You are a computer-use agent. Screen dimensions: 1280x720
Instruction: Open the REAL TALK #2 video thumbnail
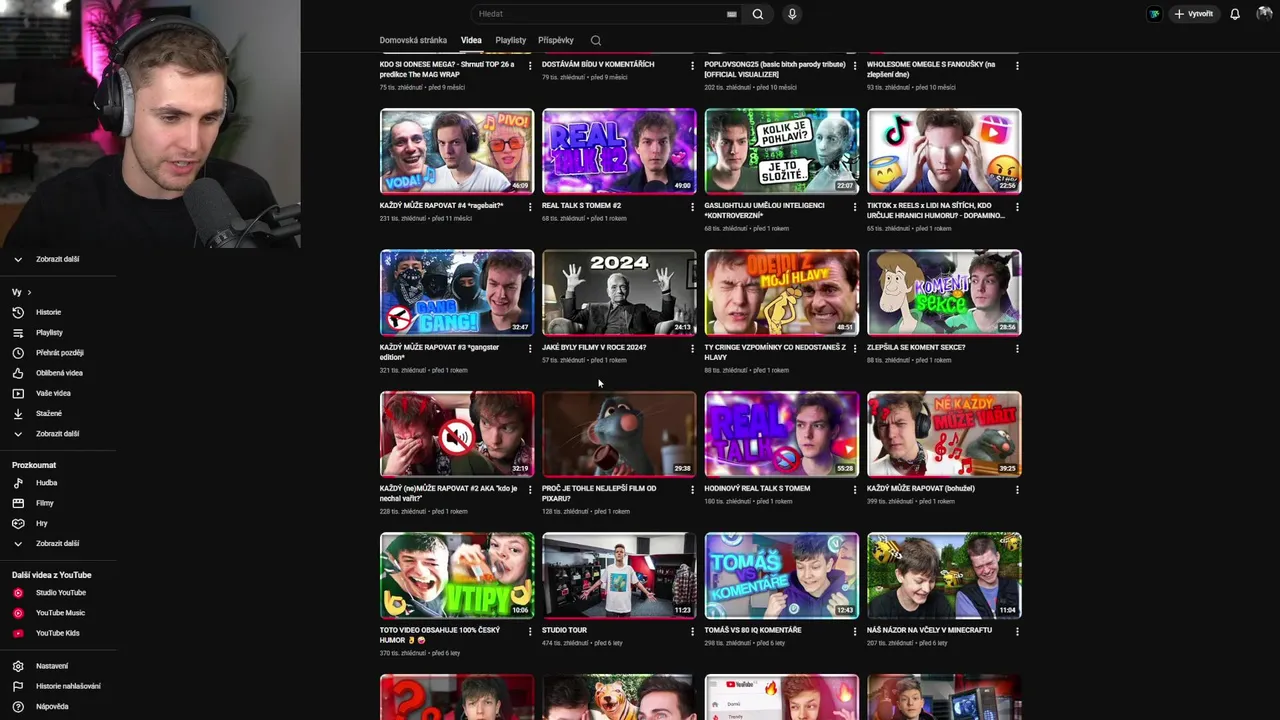tap(619, 151)
